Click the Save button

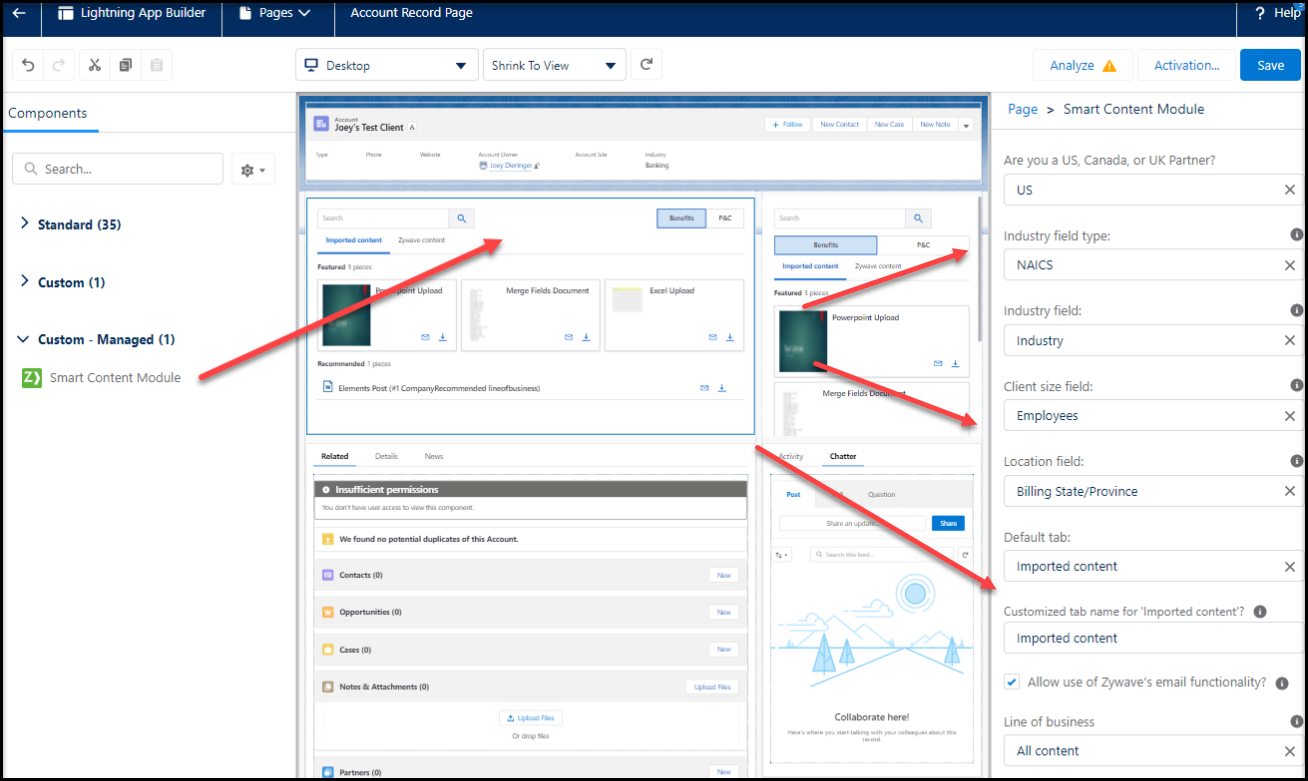pyautogui.click(x=1270, y=64)
